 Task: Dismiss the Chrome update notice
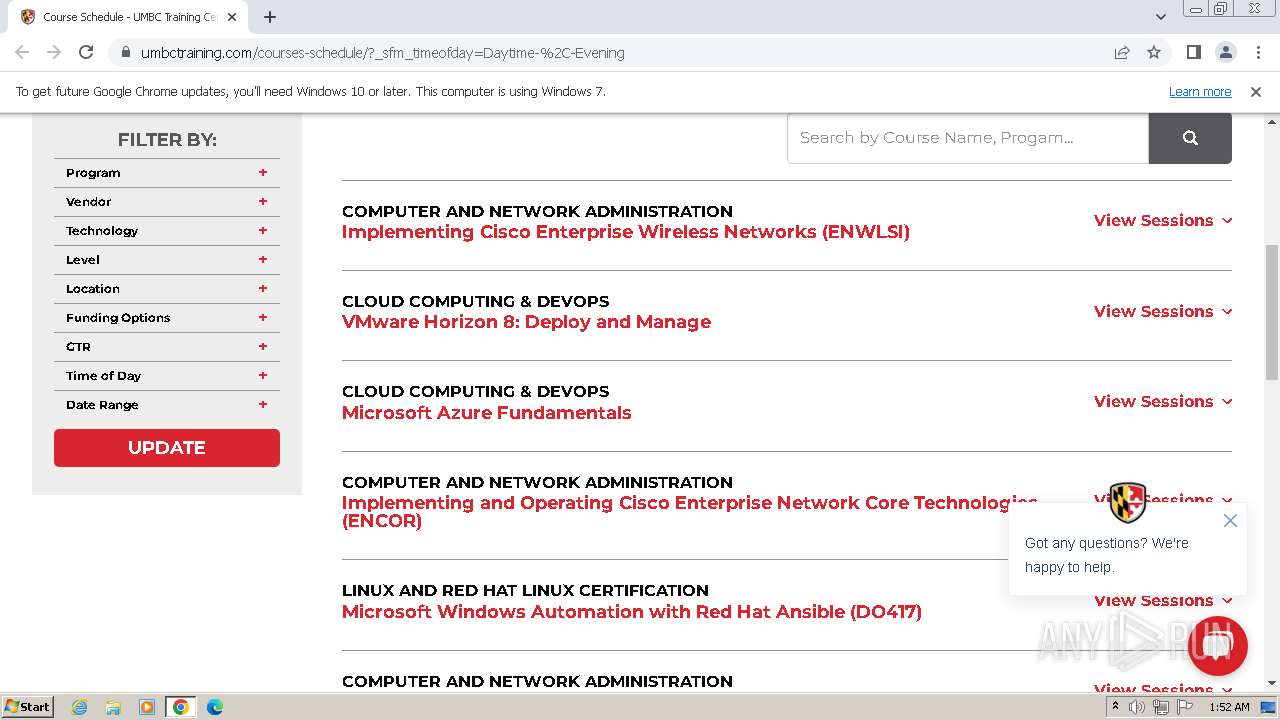(x=1256, y=92)
